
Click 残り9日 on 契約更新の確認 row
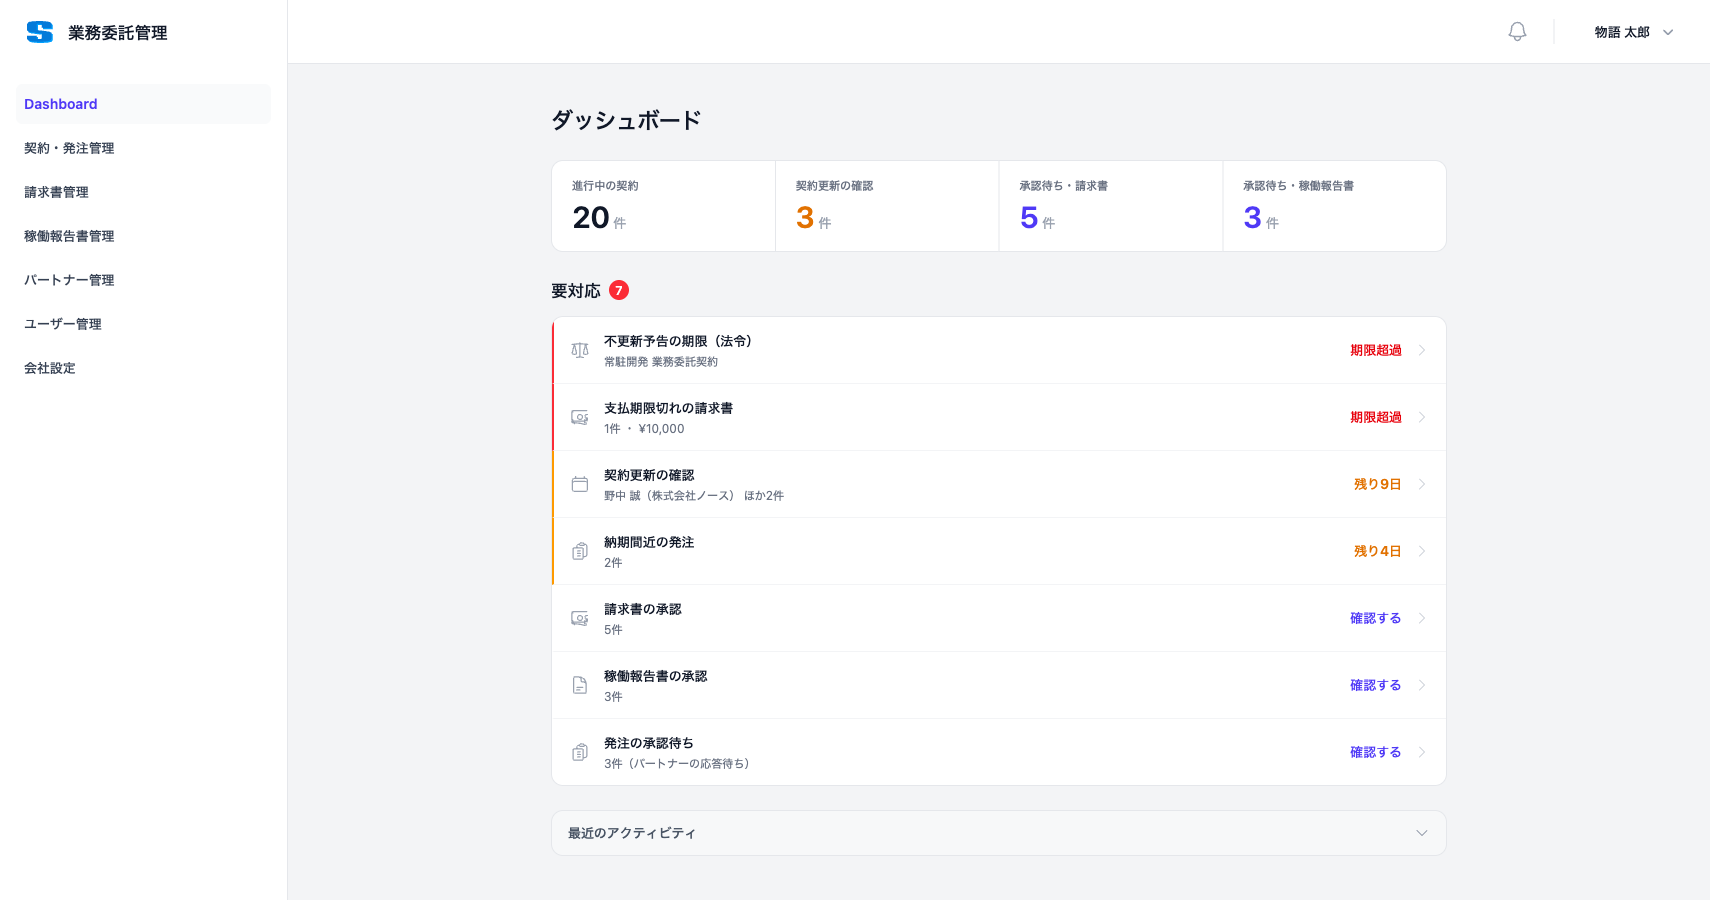1377,484
